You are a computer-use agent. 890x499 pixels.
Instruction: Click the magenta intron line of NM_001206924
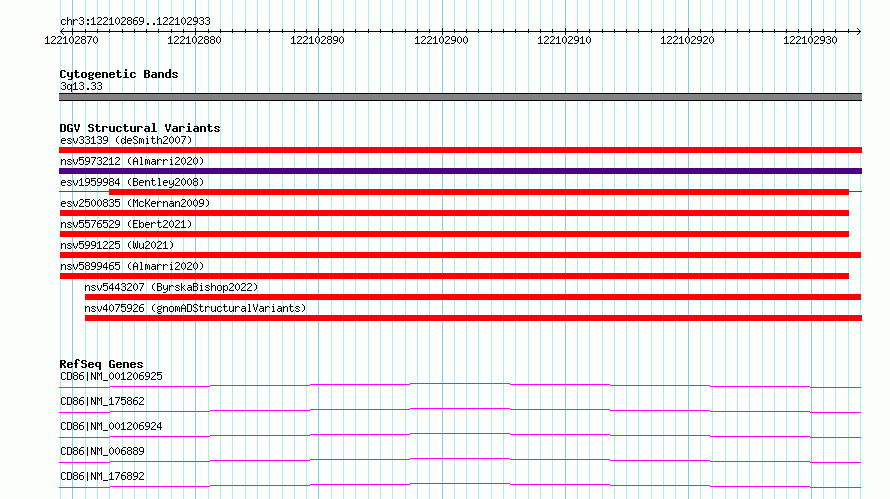click(x=460, y=434)
